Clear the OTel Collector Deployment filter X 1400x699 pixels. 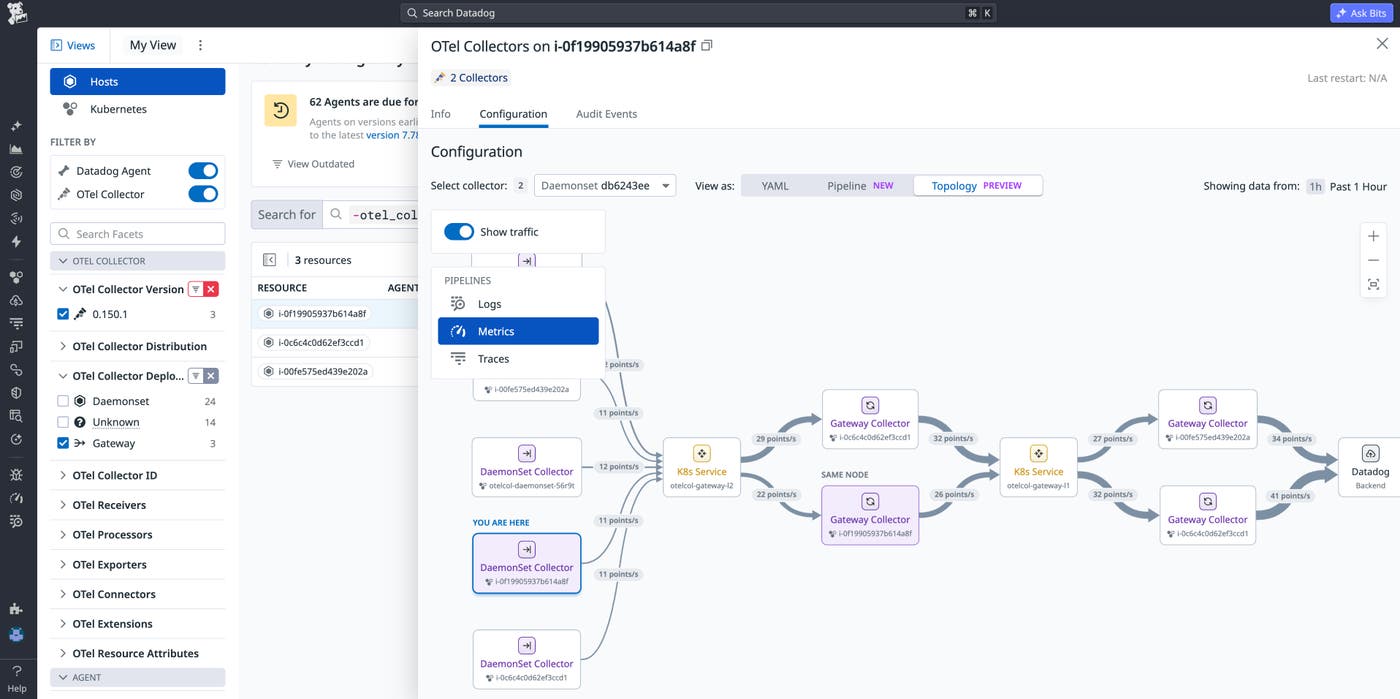click(x=211, y=376)
